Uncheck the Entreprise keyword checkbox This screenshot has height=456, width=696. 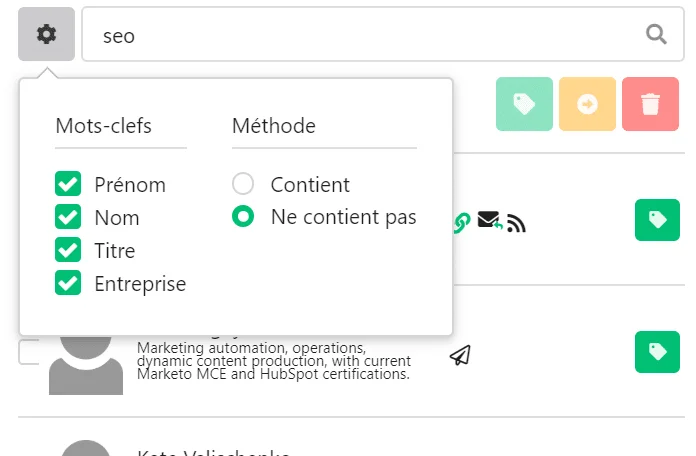[68, 283]
